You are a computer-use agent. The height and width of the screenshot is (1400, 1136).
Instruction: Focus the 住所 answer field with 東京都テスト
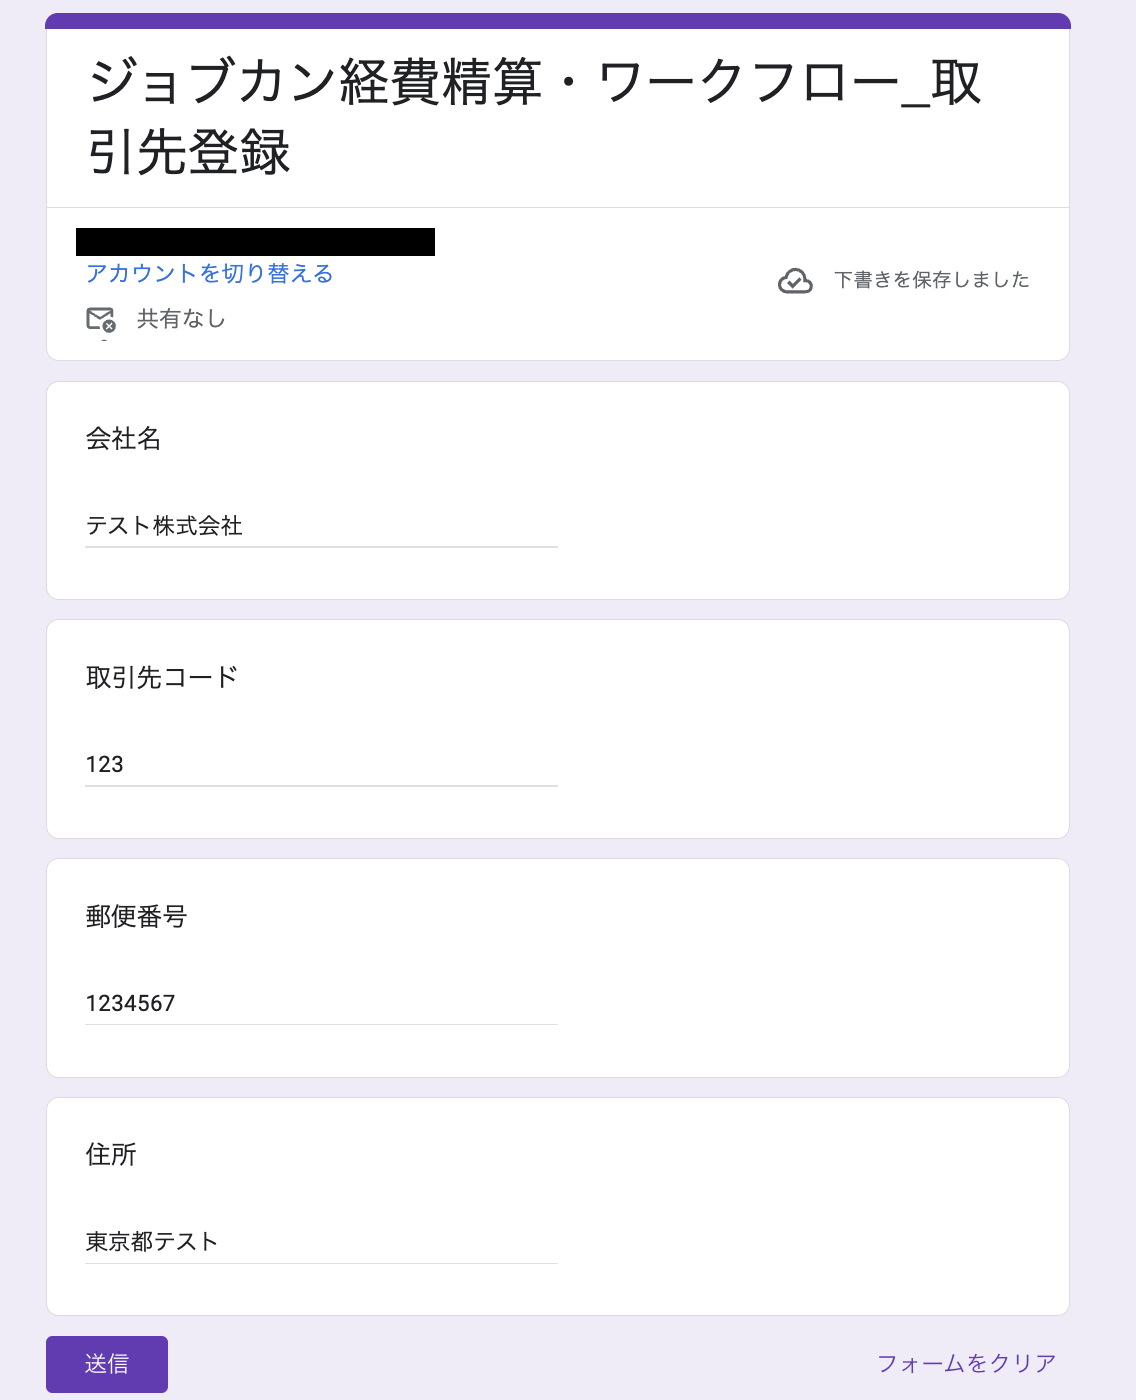point(321,1242)
